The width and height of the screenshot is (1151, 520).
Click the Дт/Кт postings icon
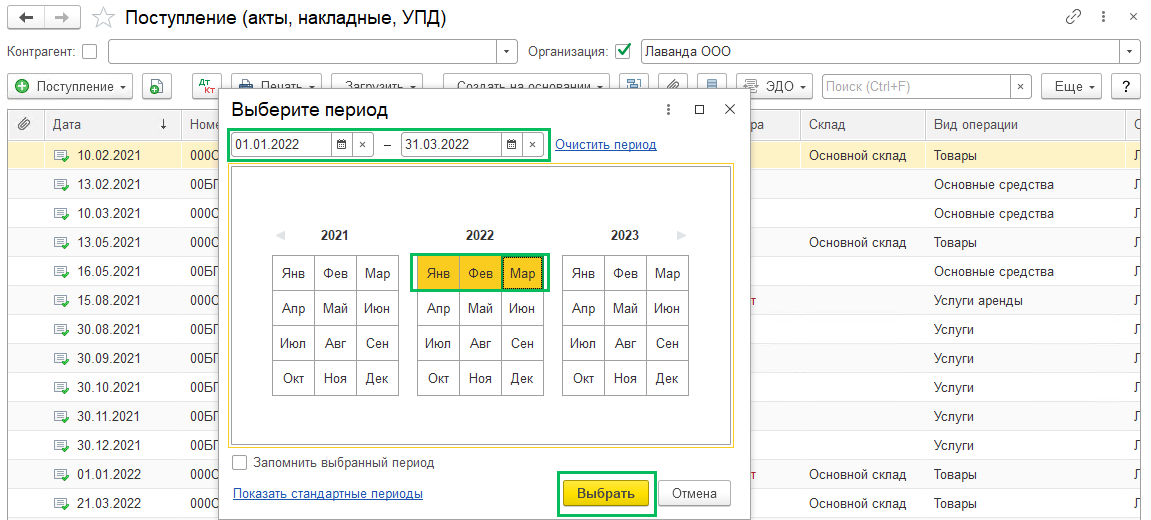206,87
